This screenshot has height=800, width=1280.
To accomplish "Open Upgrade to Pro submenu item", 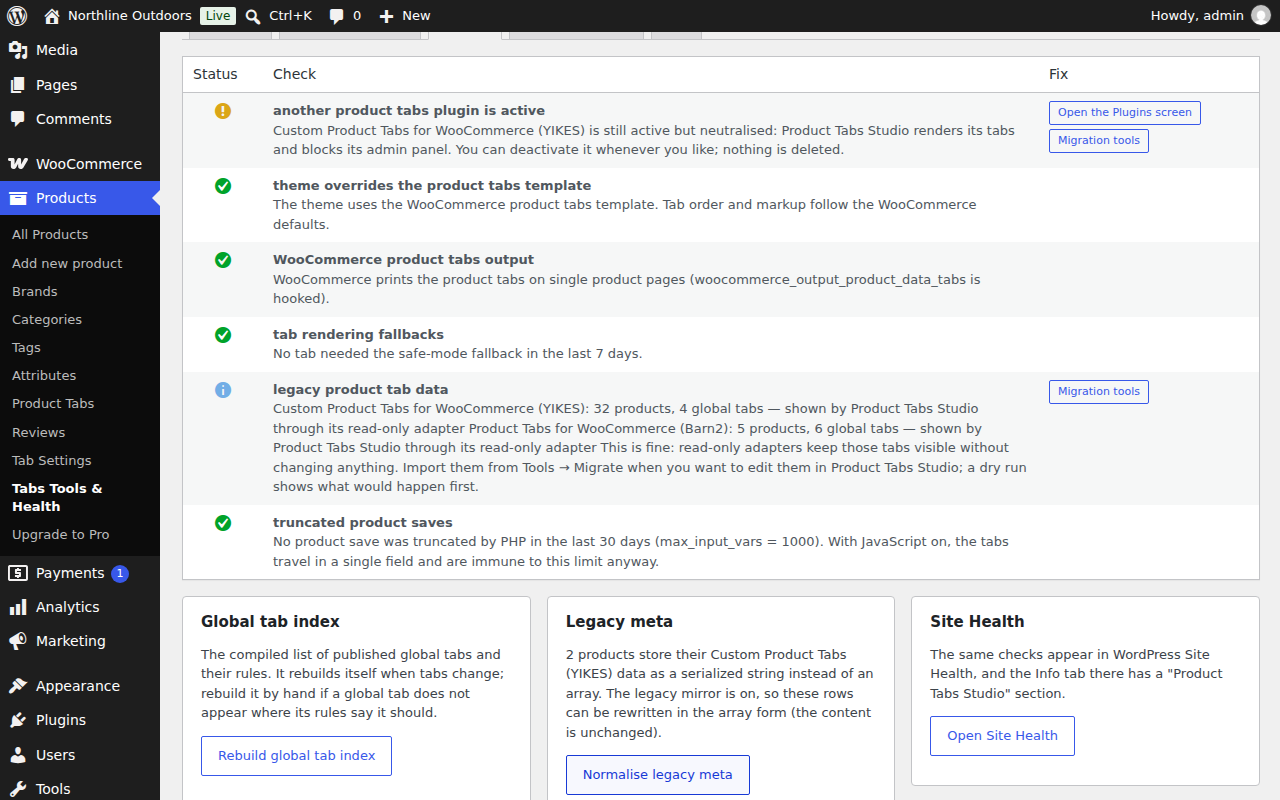I will coord(61,535).
